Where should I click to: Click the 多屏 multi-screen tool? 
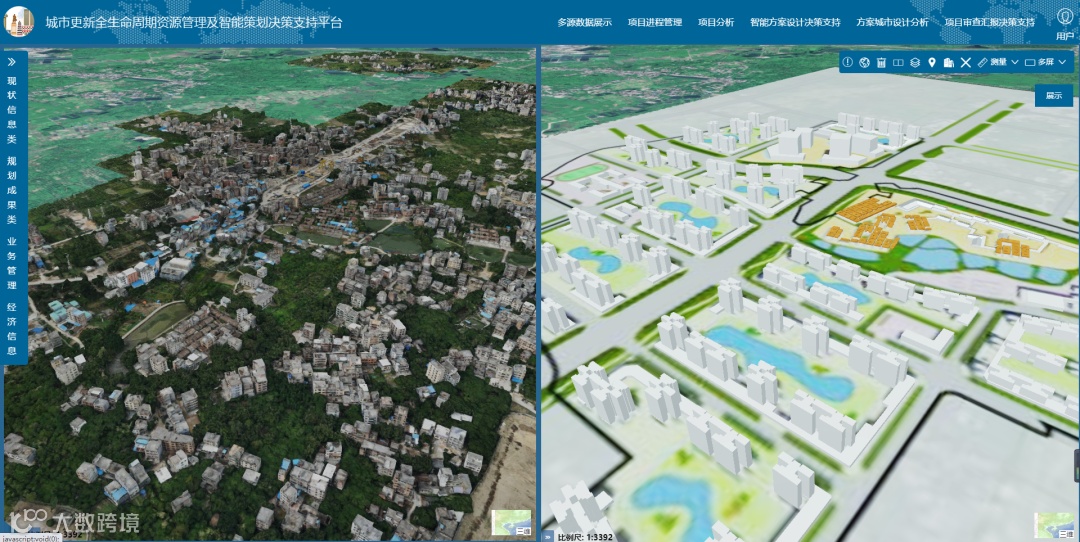click(x=1039, y=63)
